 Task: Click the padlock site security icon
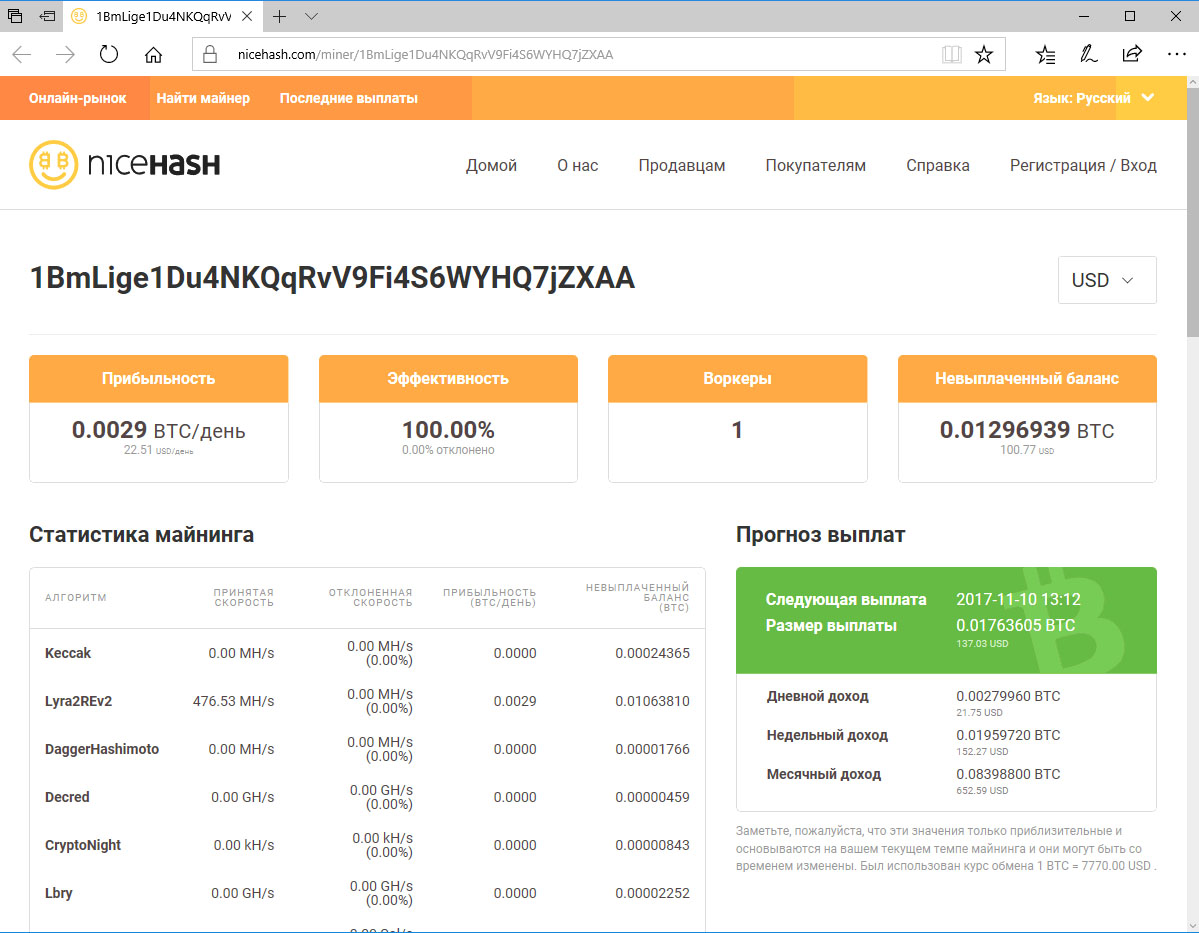[x=210, y=54]
